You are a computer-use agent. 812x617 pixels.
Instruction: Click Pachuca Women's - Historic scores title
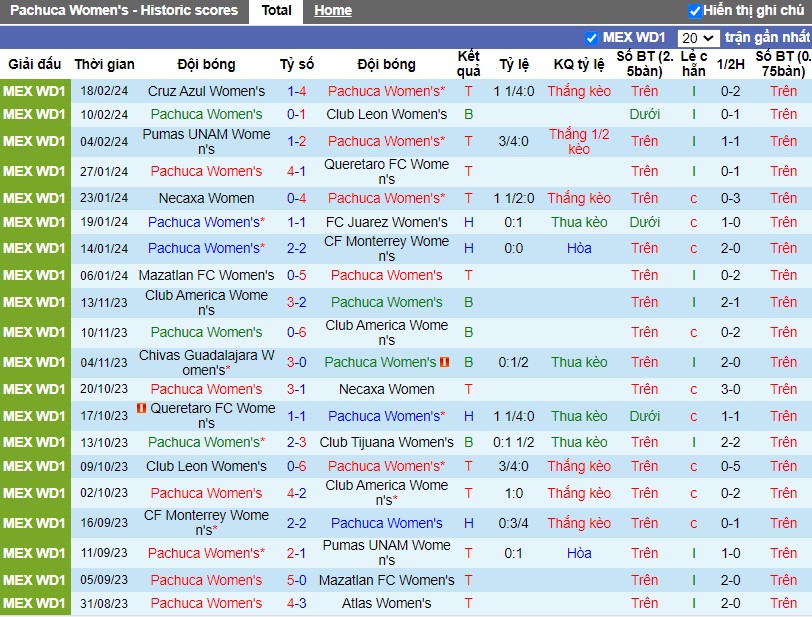[x=124, y=10]
